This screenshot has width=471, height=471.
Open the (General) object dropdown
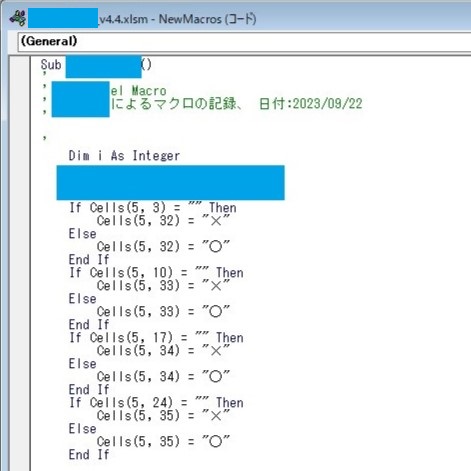[x=244, y=41]
